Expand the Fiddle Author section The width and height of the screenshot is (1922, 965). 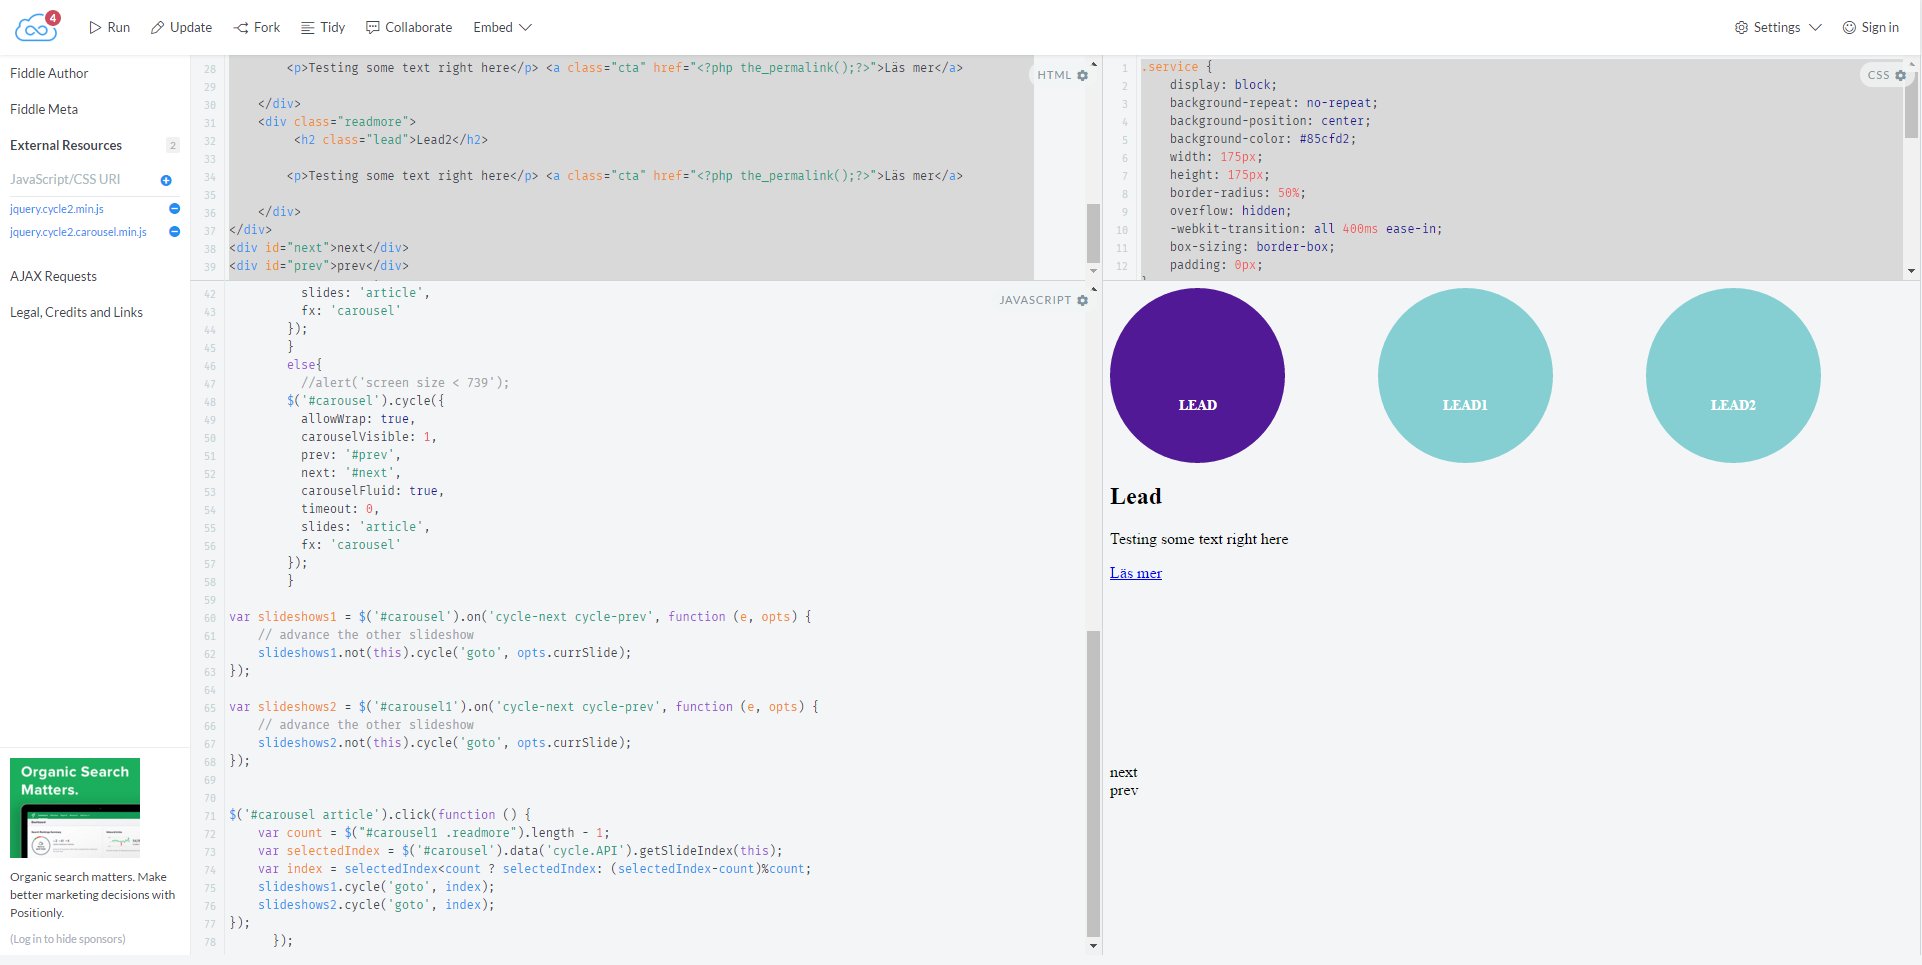pos(49,73)
